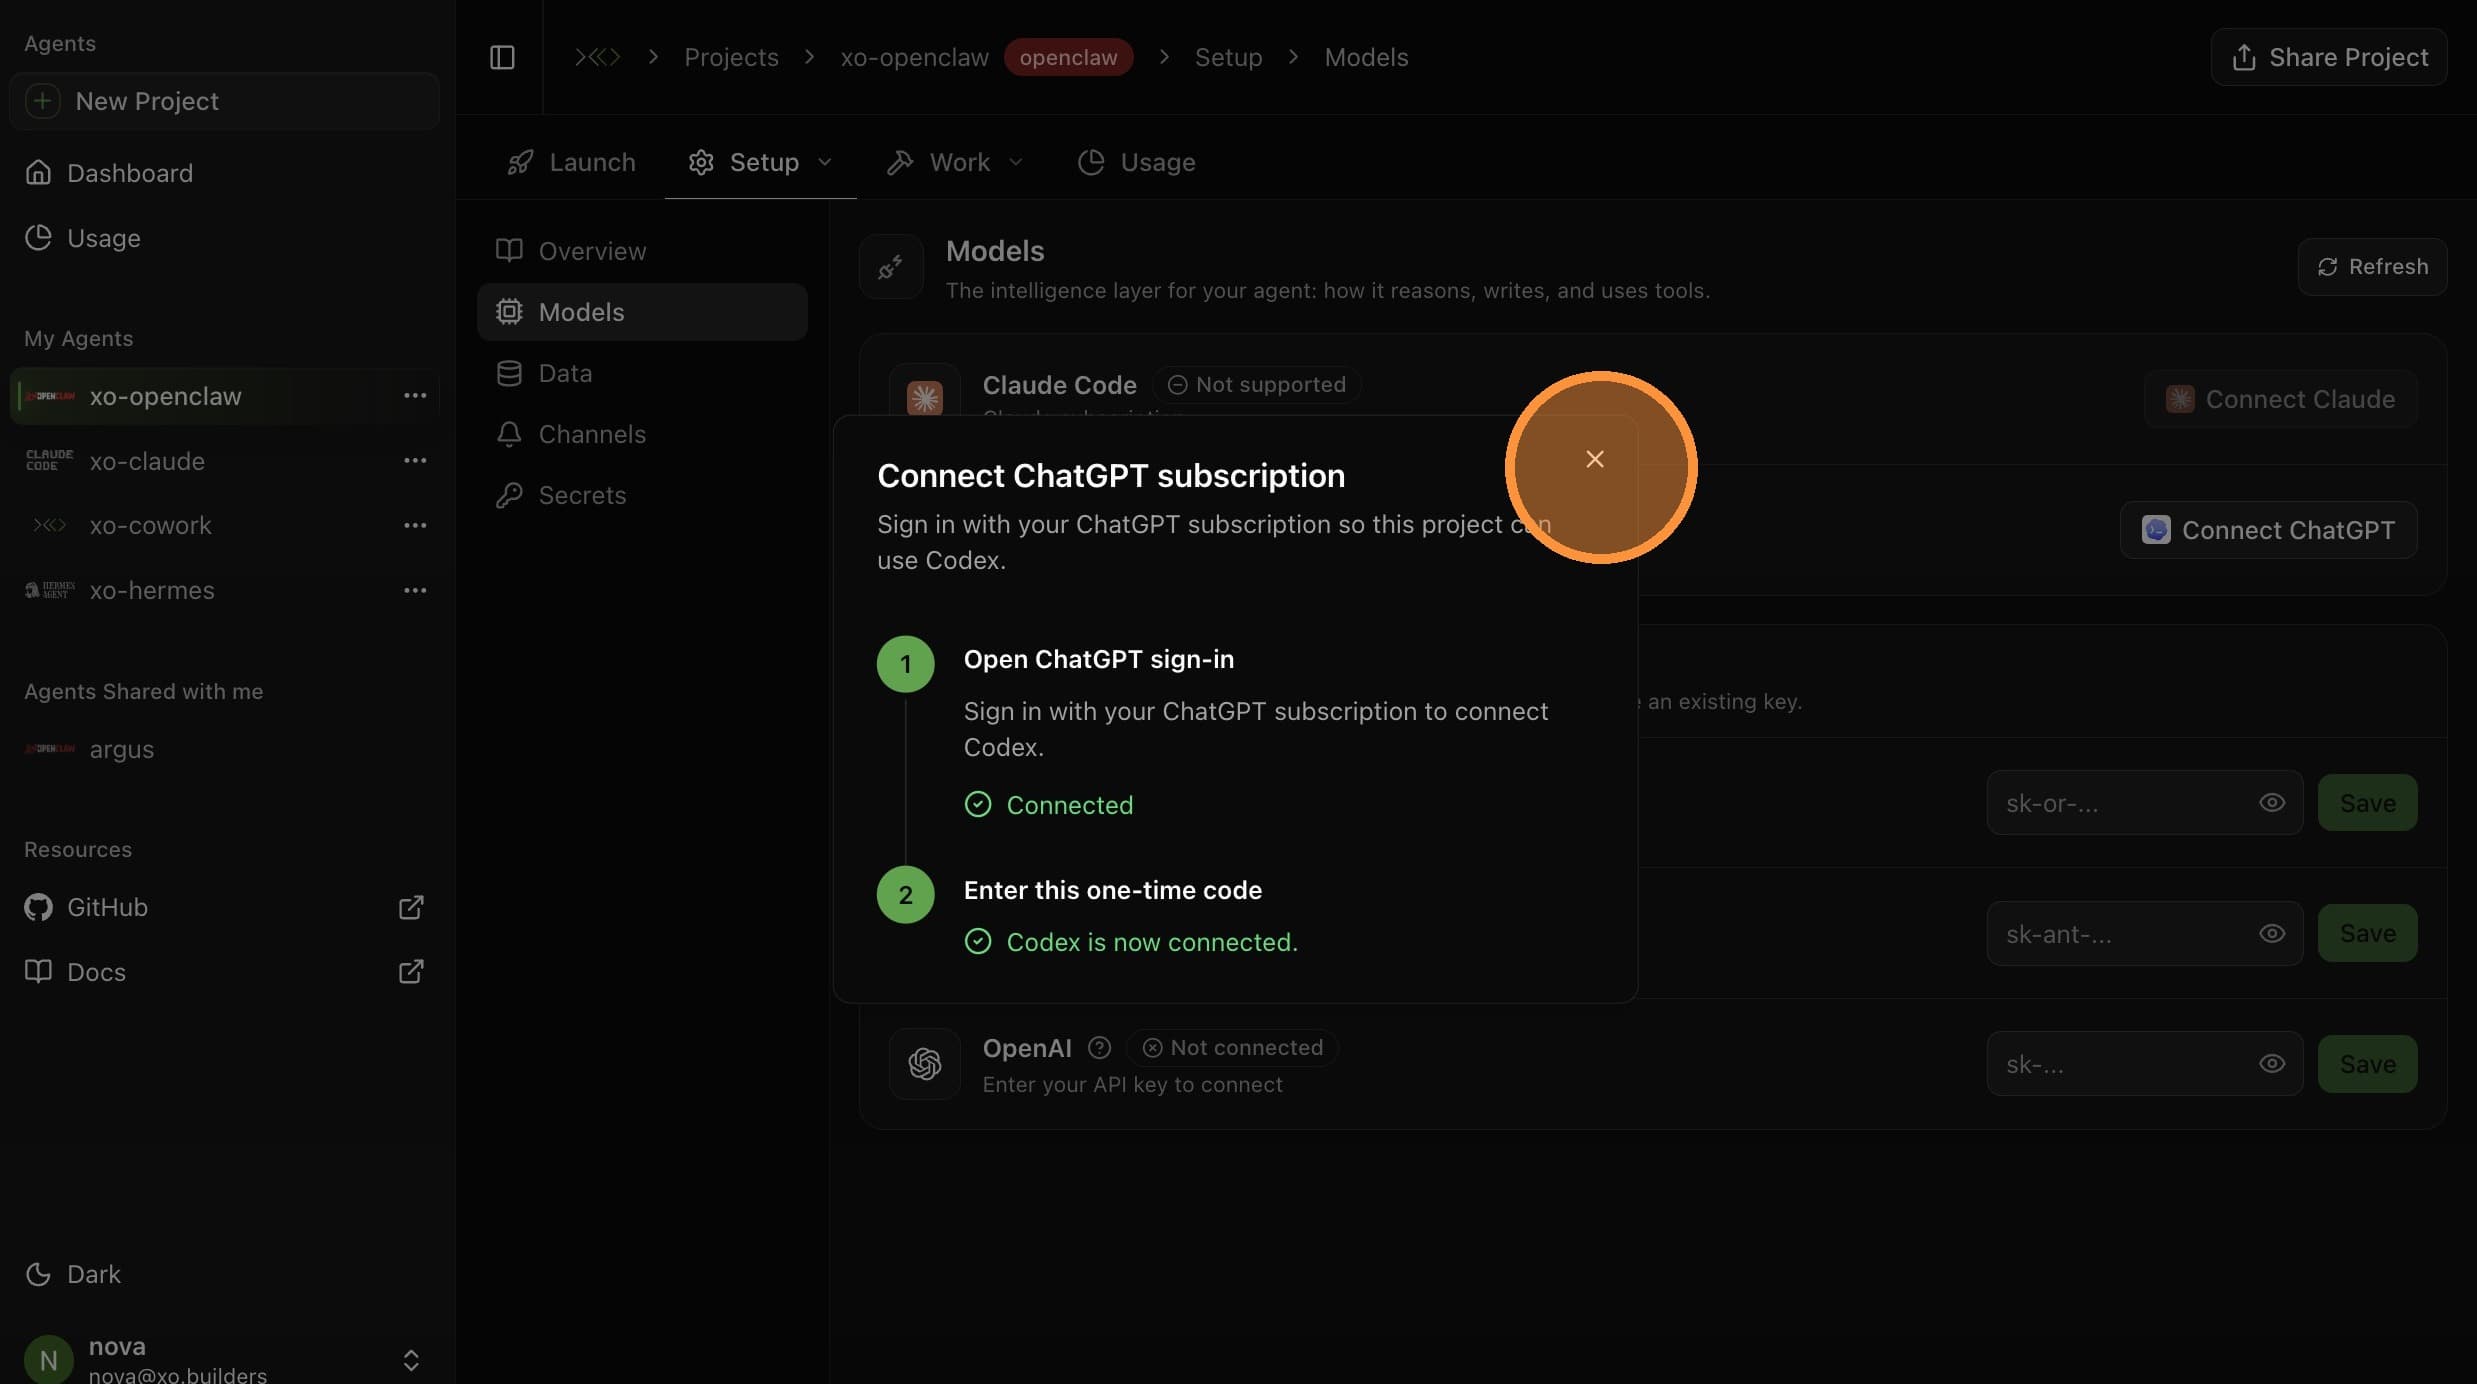The height and width of the screenshot is (1384, 2477).
Task: Open more options for xo-cowork
Action: (415, 525)
